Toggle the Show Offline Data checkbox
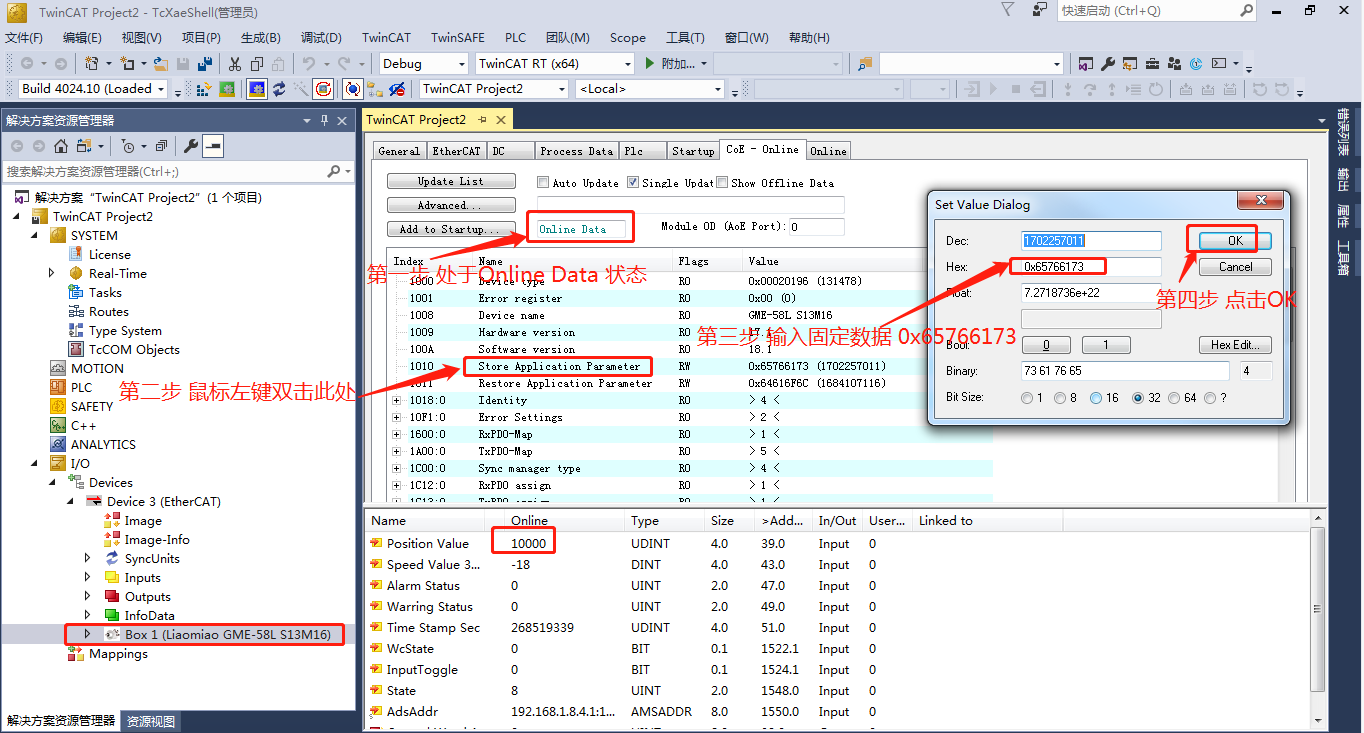Viewport: 1364px width, 733px height. (722, 183)
